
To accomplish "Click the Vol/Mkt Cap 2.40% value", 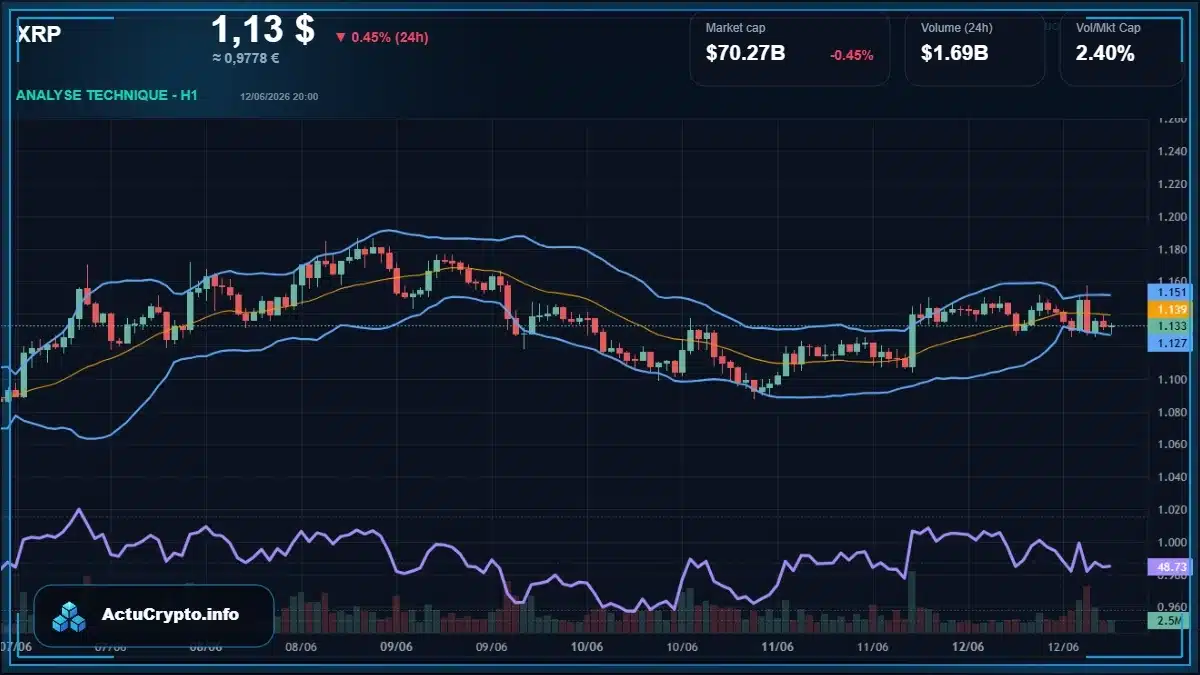I will [x=1105, y=54].
